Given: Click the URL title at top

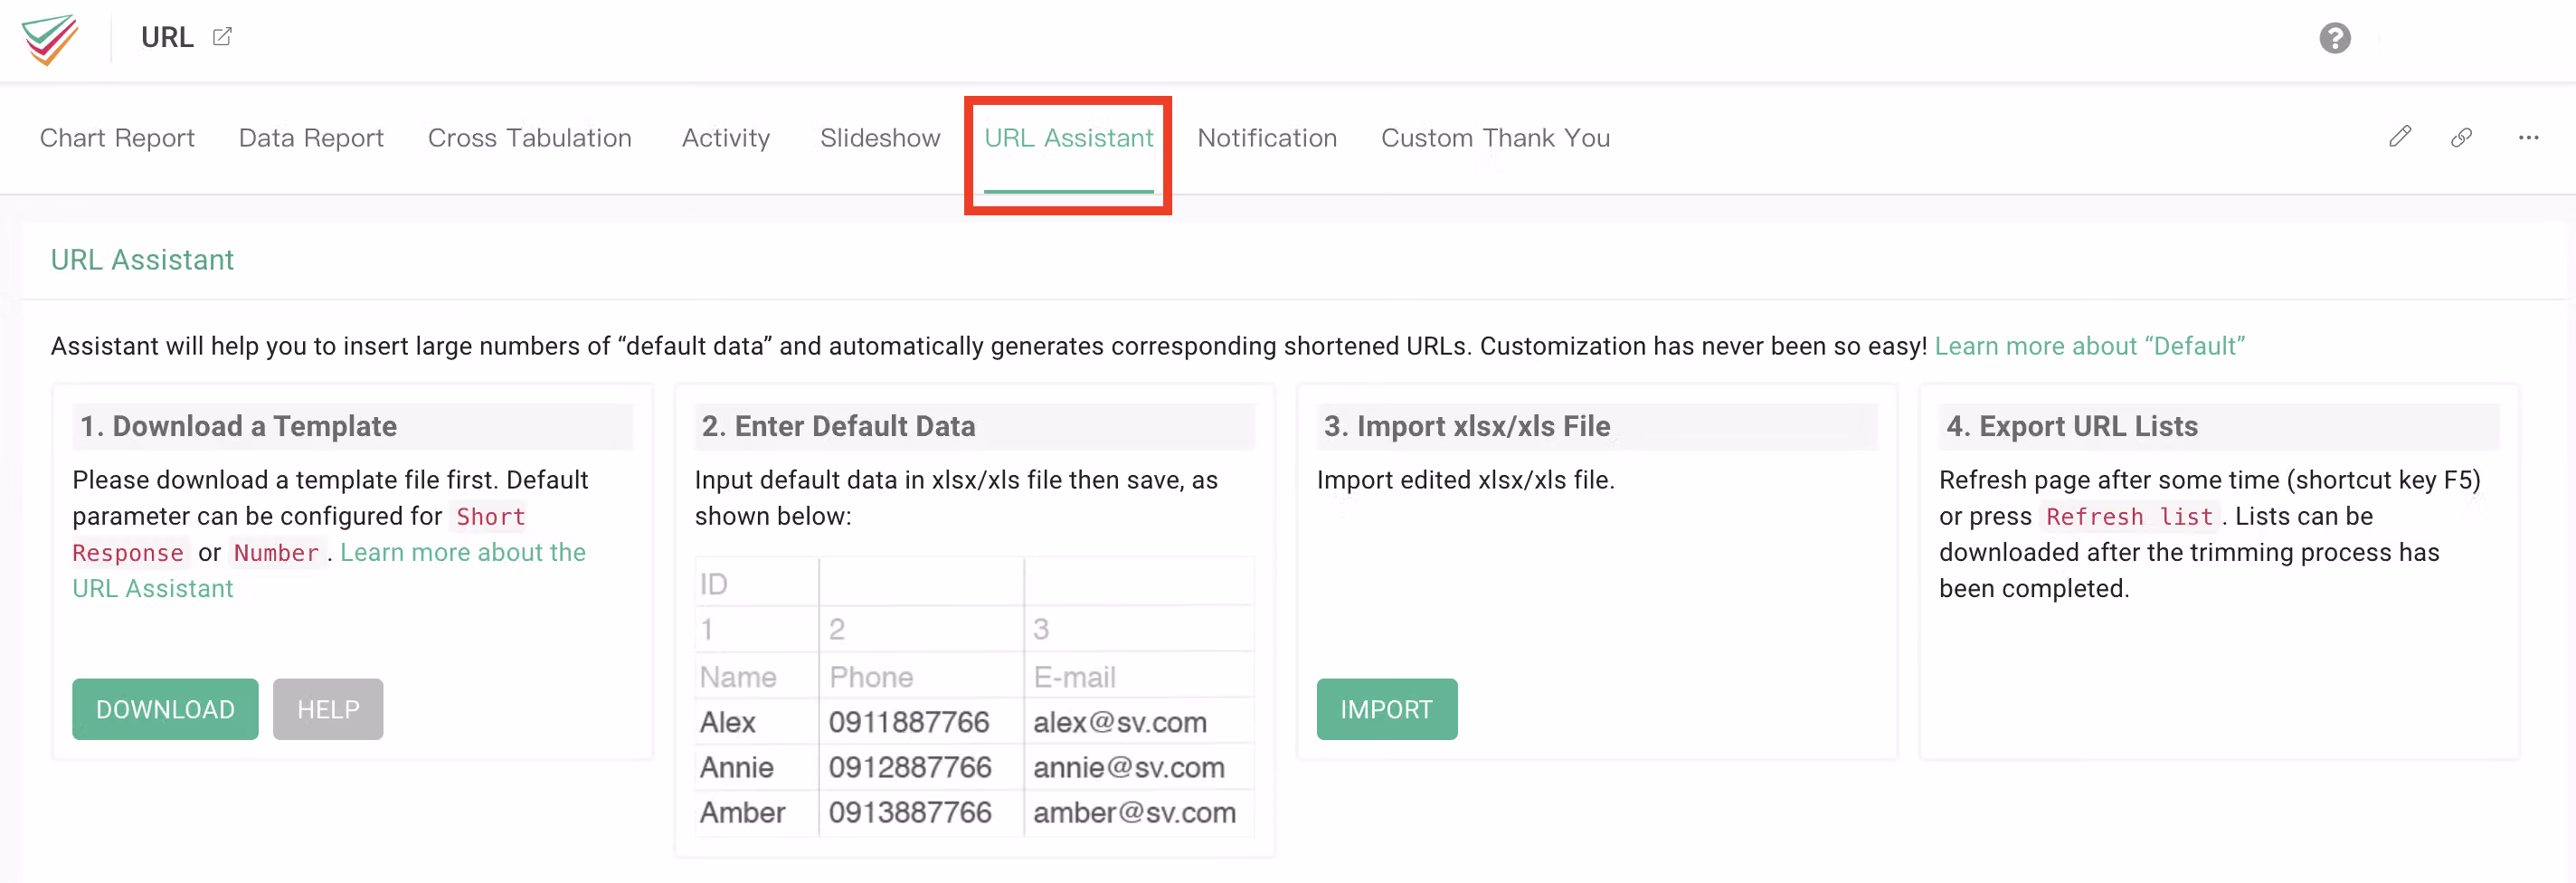Looking at the screenshot, I should click(167, 37).
